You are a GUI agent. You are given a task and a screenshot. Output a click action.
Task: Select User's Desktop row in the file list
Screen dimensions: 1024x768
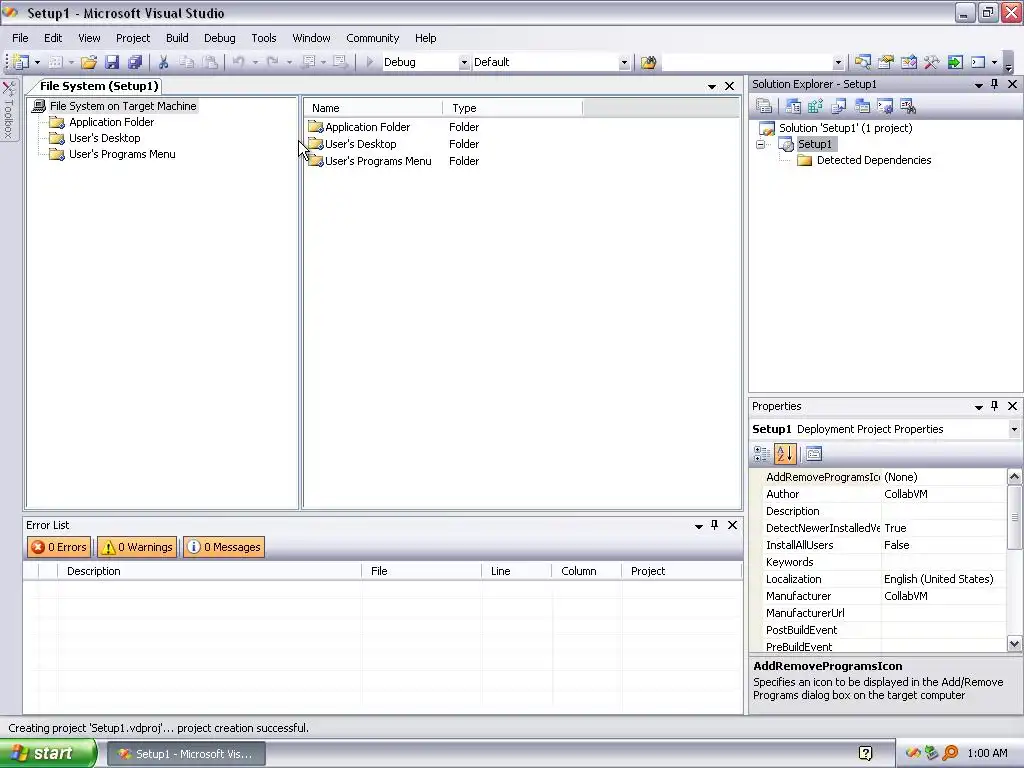pos(360,144)
